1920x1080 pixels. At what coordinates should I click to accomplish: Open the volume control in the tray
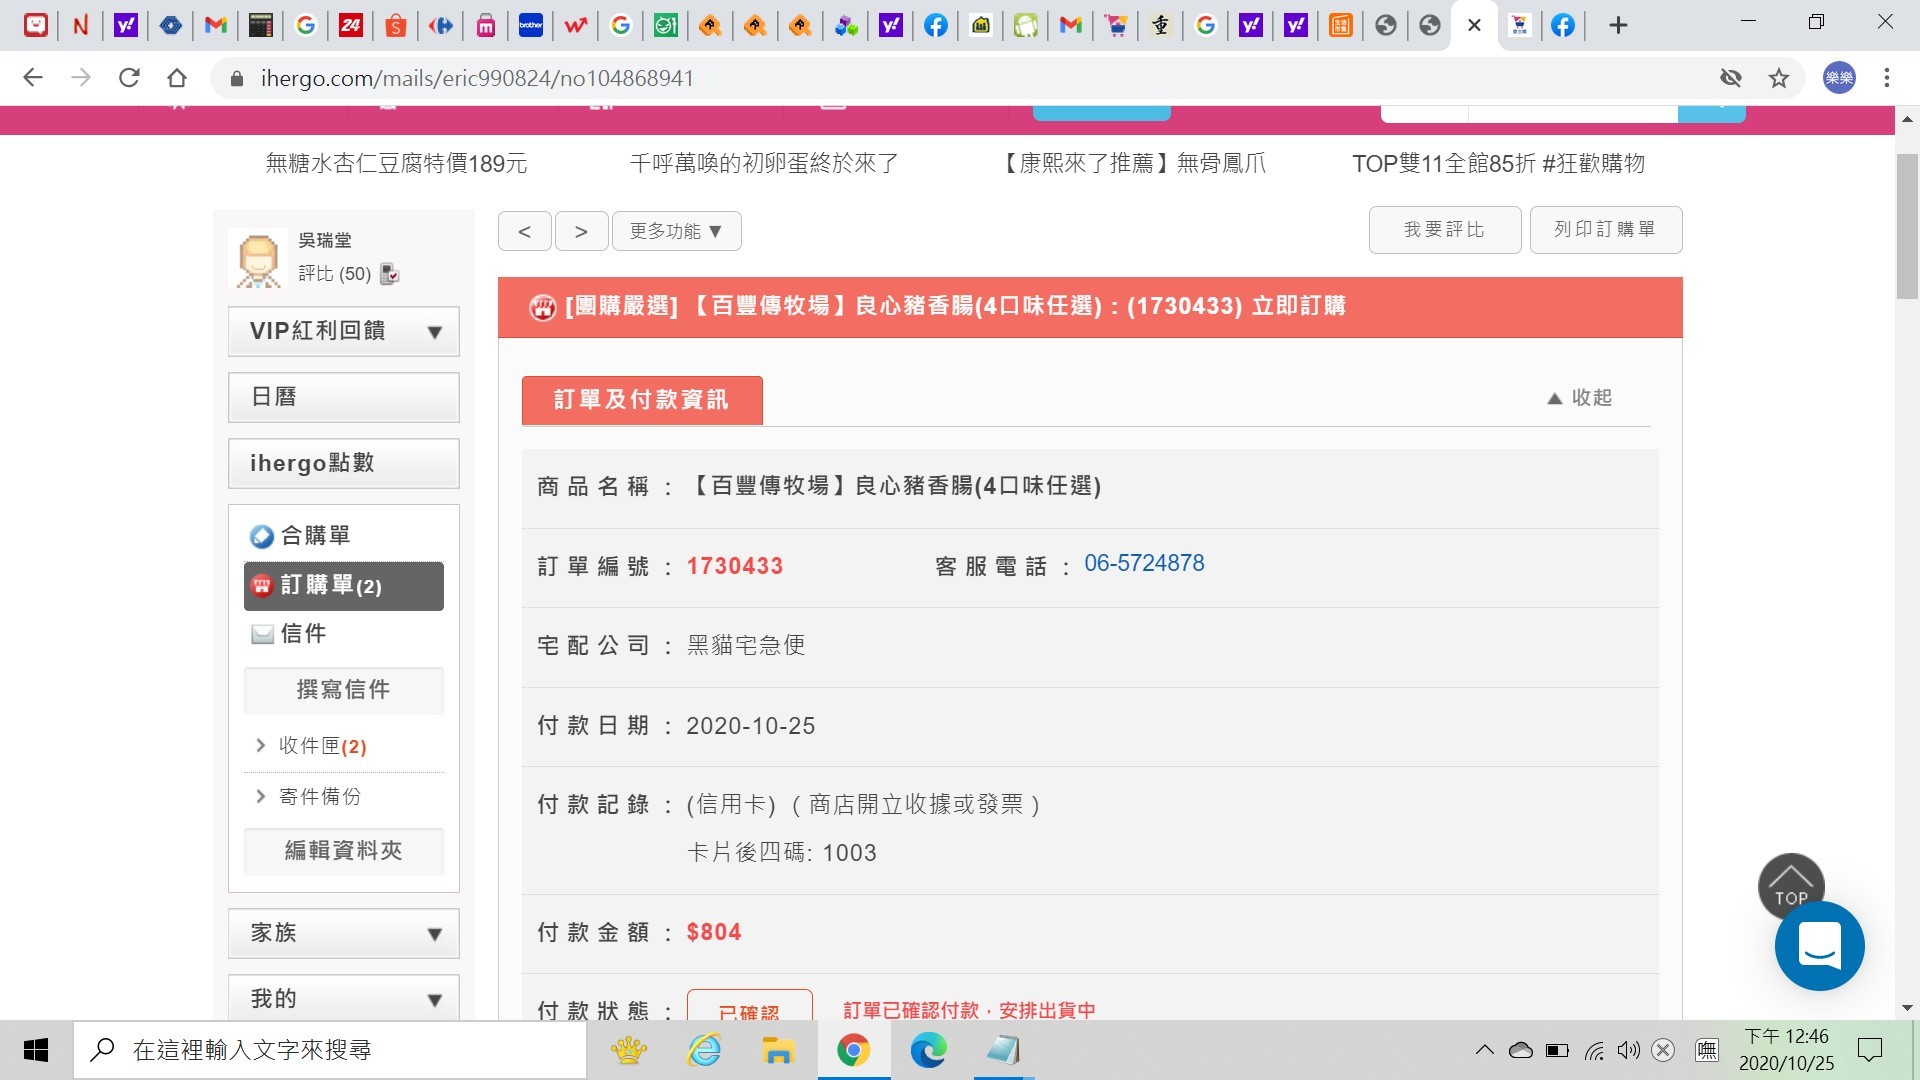1629,1050
